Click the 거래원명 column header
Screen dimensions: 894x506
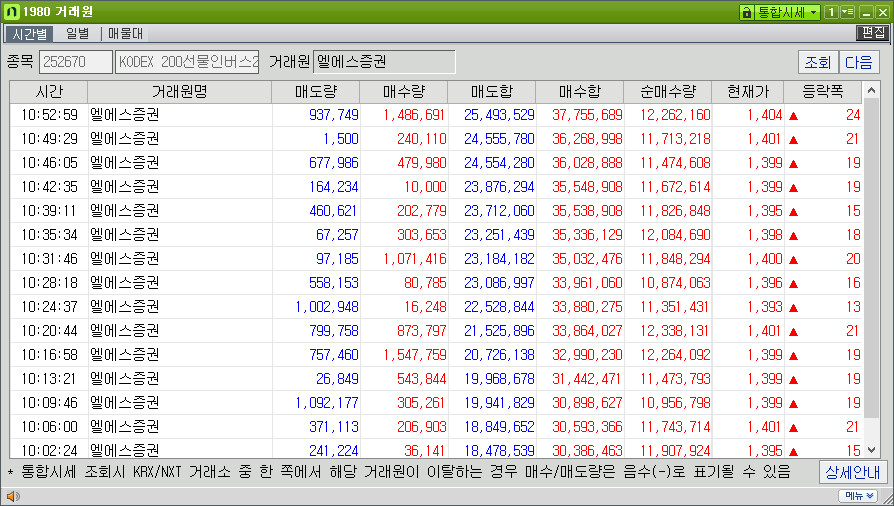(x=180, y=92)
